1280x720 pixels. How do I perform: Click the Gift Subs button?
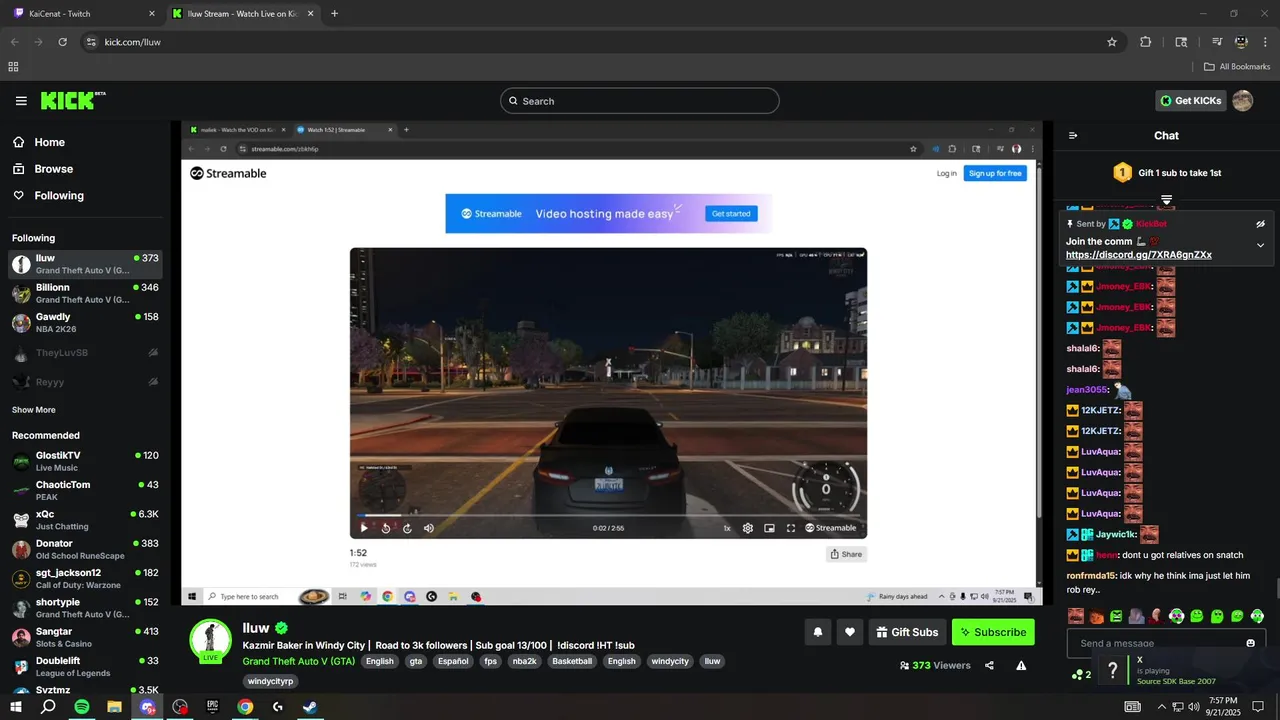(907, 632)
